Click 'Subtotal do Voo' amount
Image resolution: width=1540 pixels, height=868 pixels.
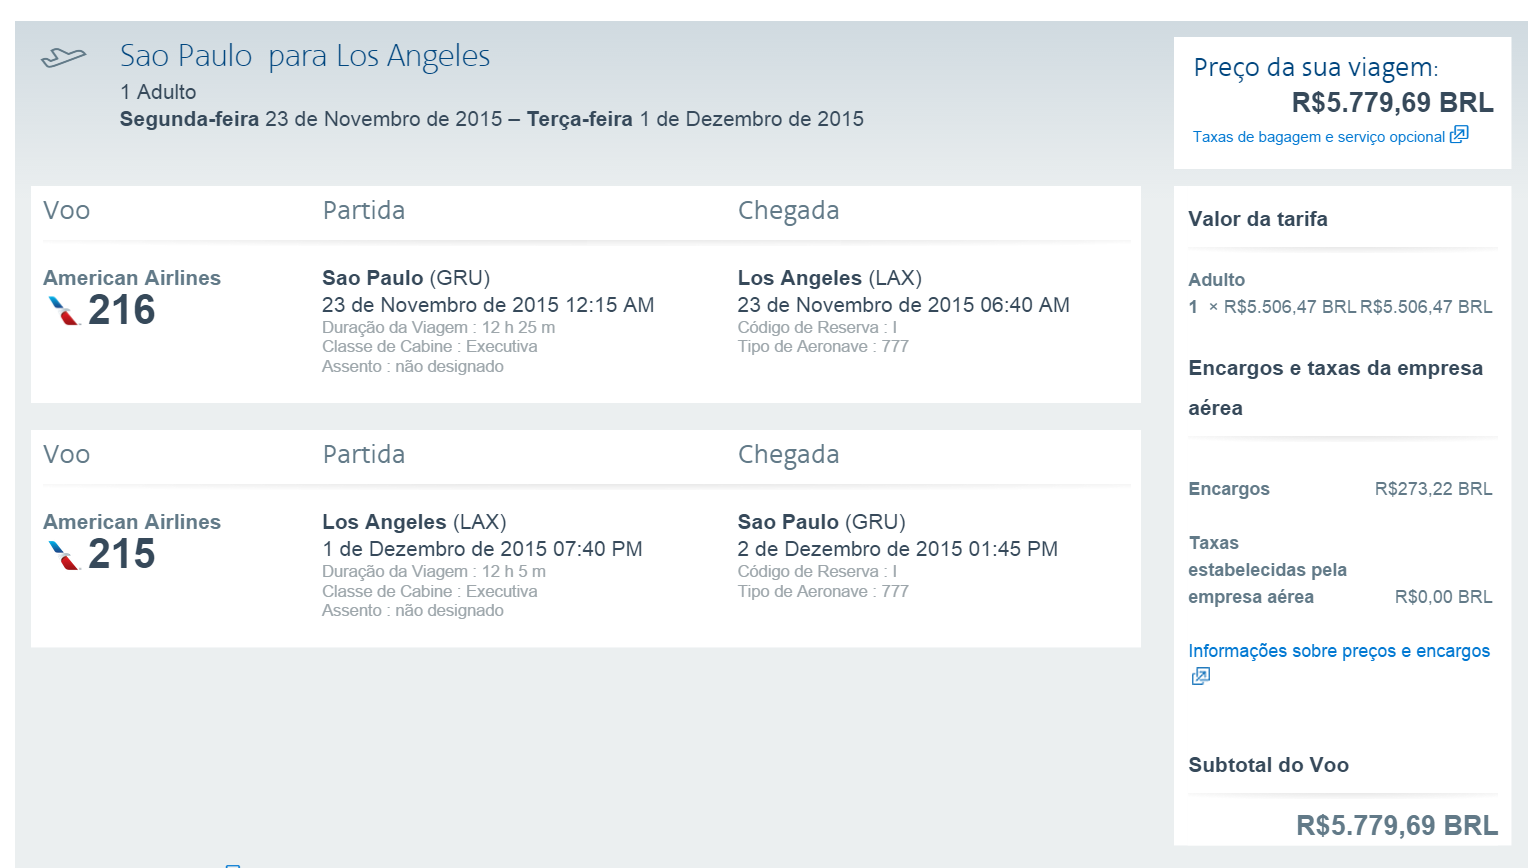[x=1397, y=826]
